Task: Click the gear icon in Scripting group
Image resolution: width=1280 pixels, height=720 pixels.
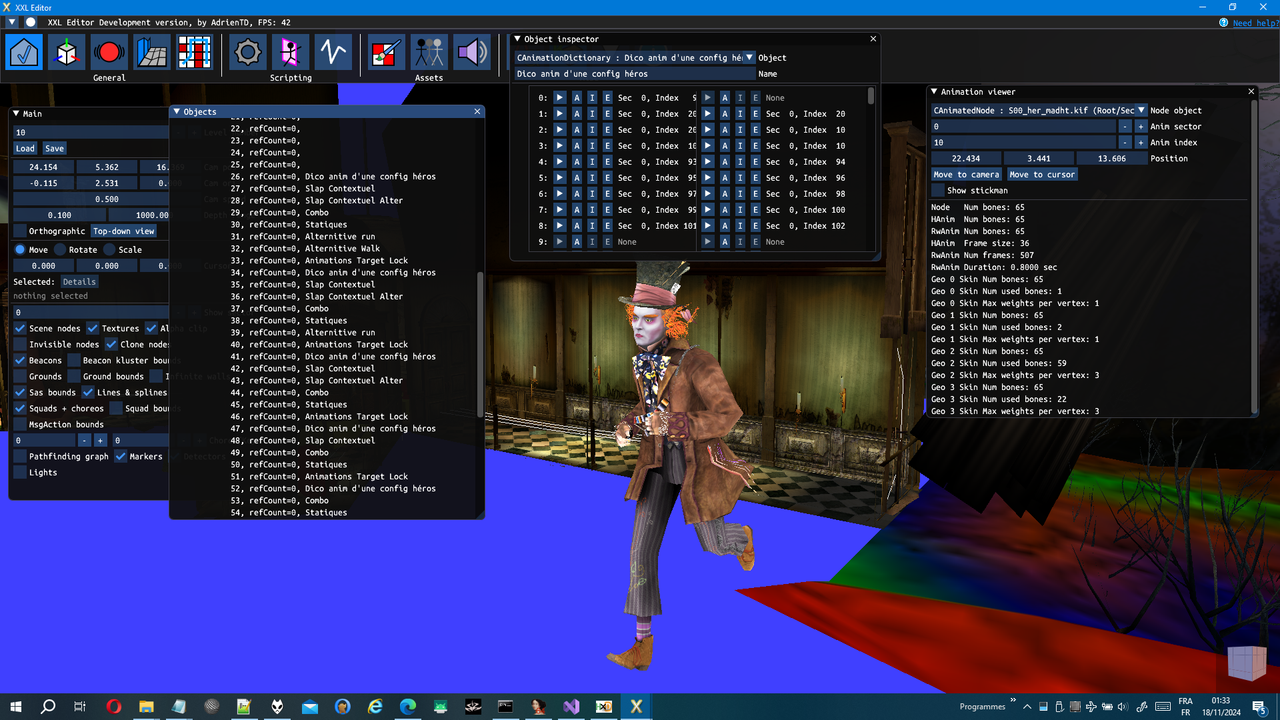Action: pyautogui.click(x=248, y=52)
